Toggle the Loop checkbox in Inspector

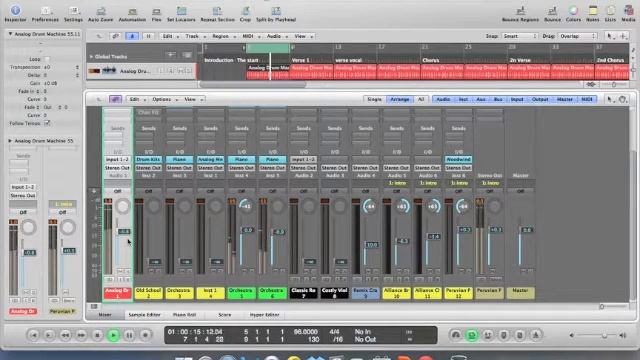pos(47,59)
